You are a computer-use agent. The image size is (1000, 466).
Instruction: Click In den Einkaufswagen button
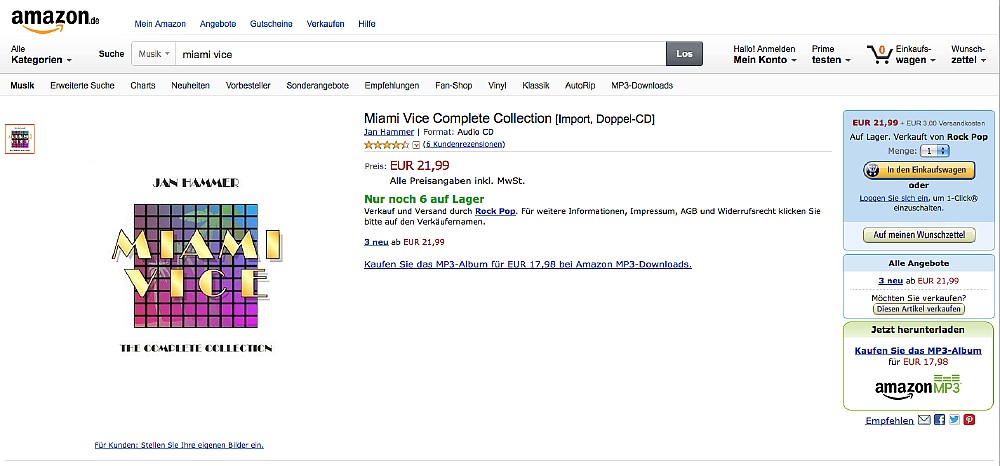click(x=918, y=171)
